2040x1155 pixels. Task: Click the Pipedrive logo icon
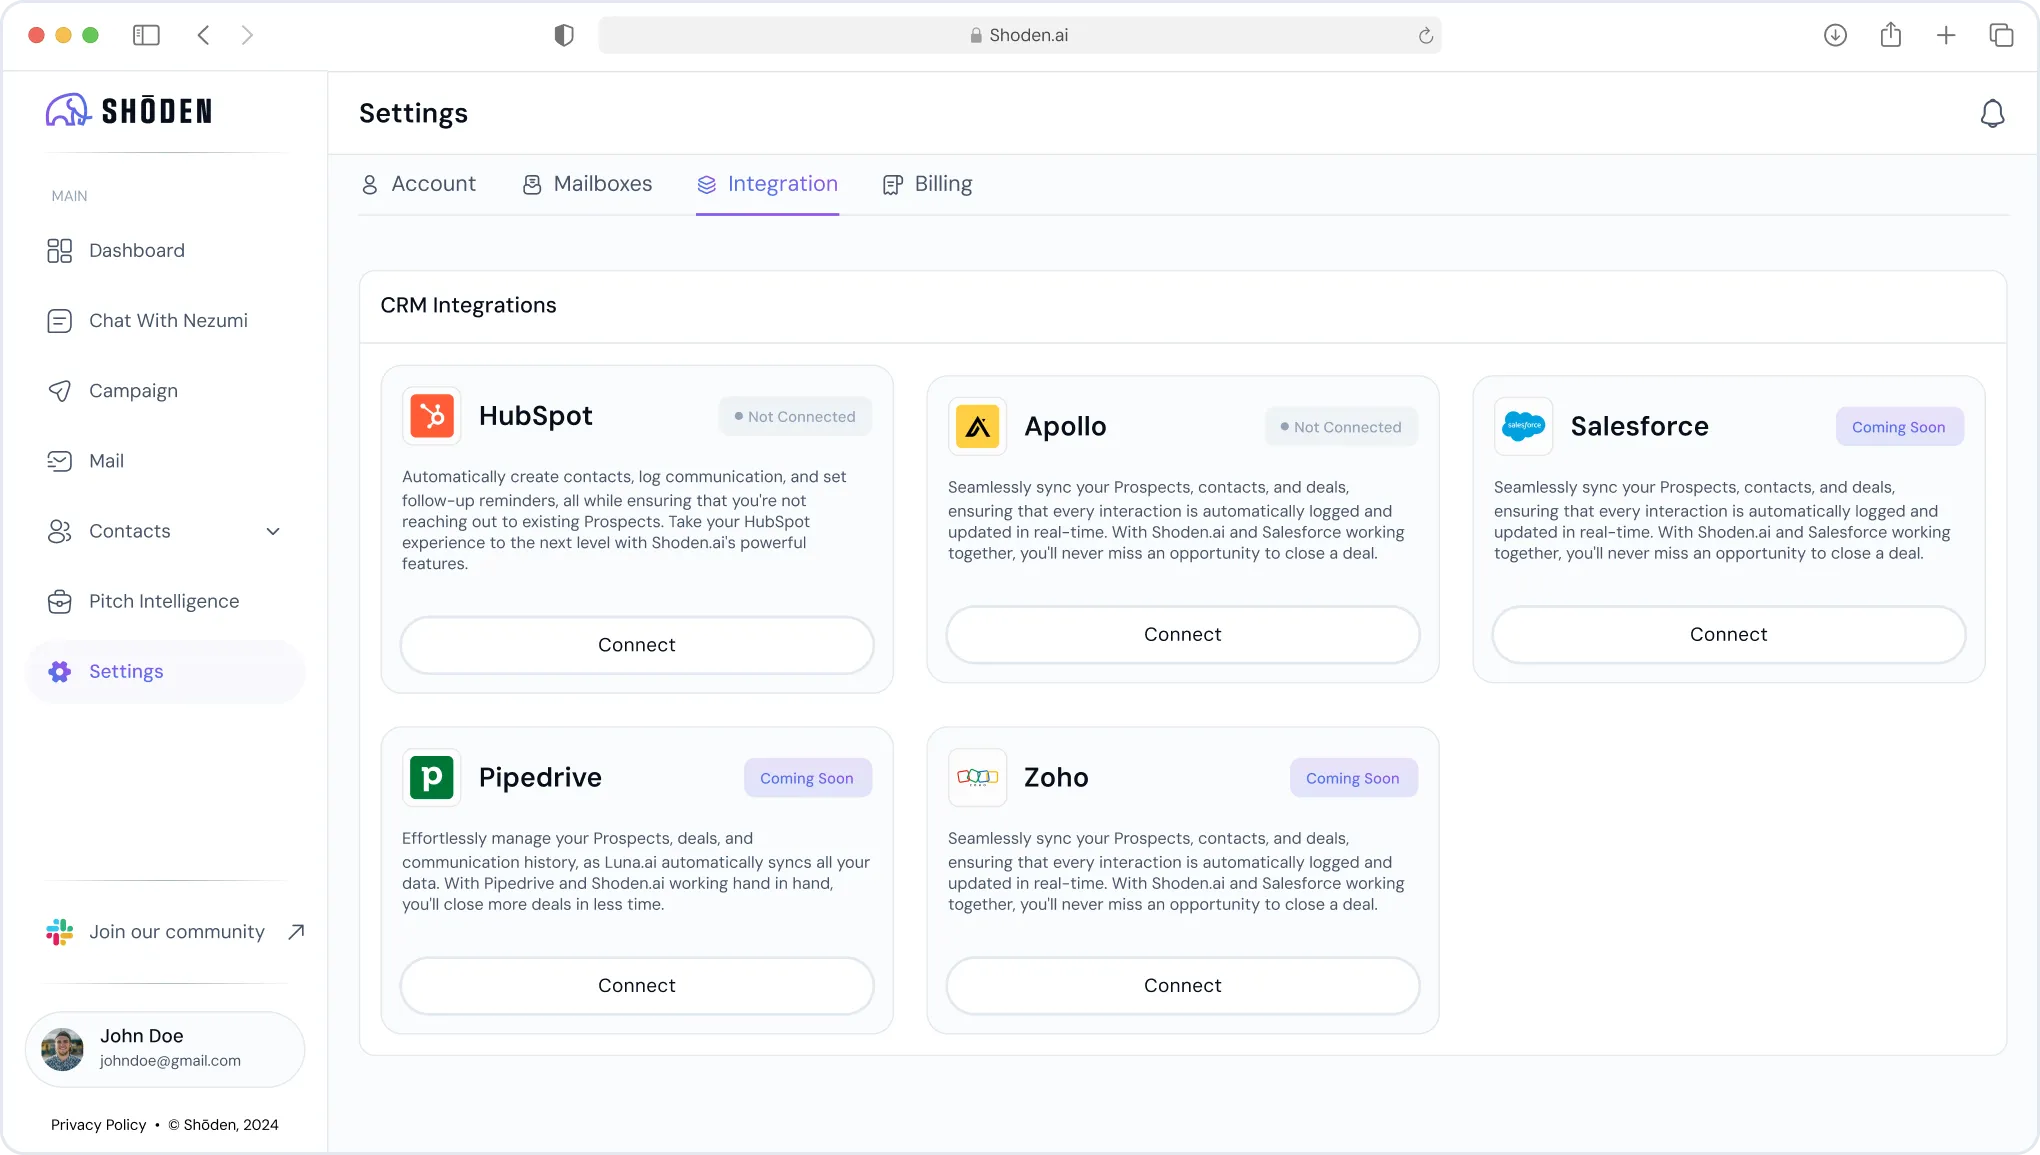point(432,778)
